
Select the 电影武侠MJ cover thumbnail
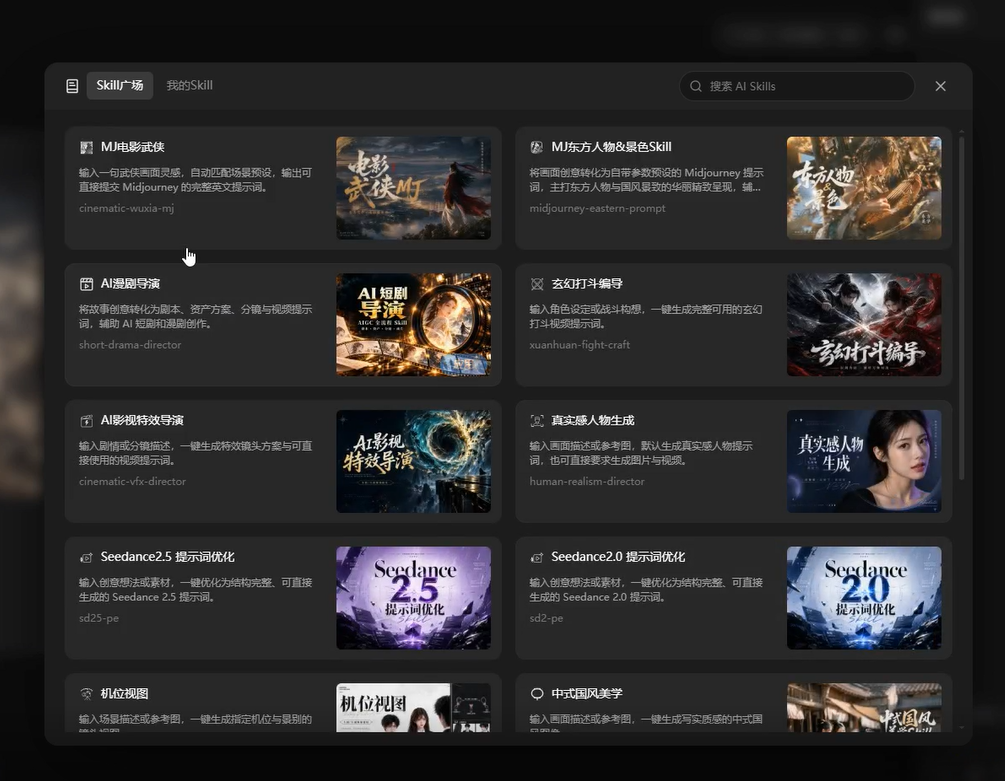tap(413, 188)
